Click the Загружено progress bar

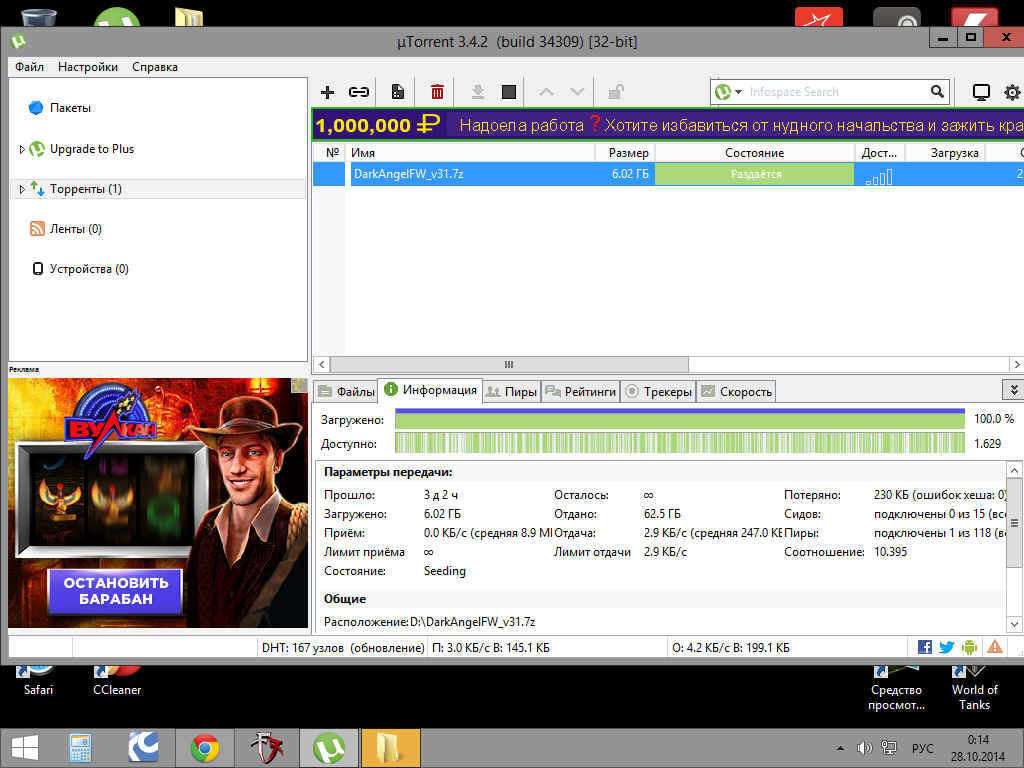tap(680, 419)
